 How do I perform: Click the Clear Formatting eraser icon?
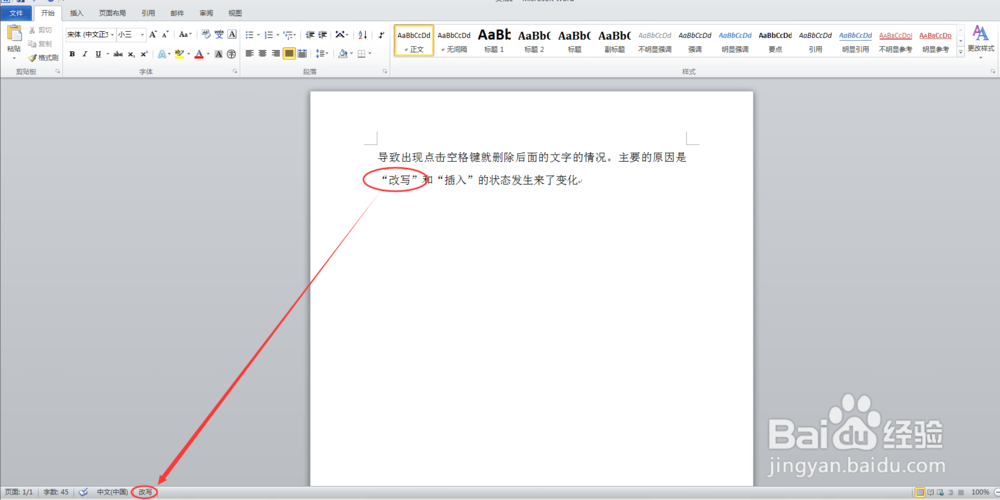click(x=206, y=34)
